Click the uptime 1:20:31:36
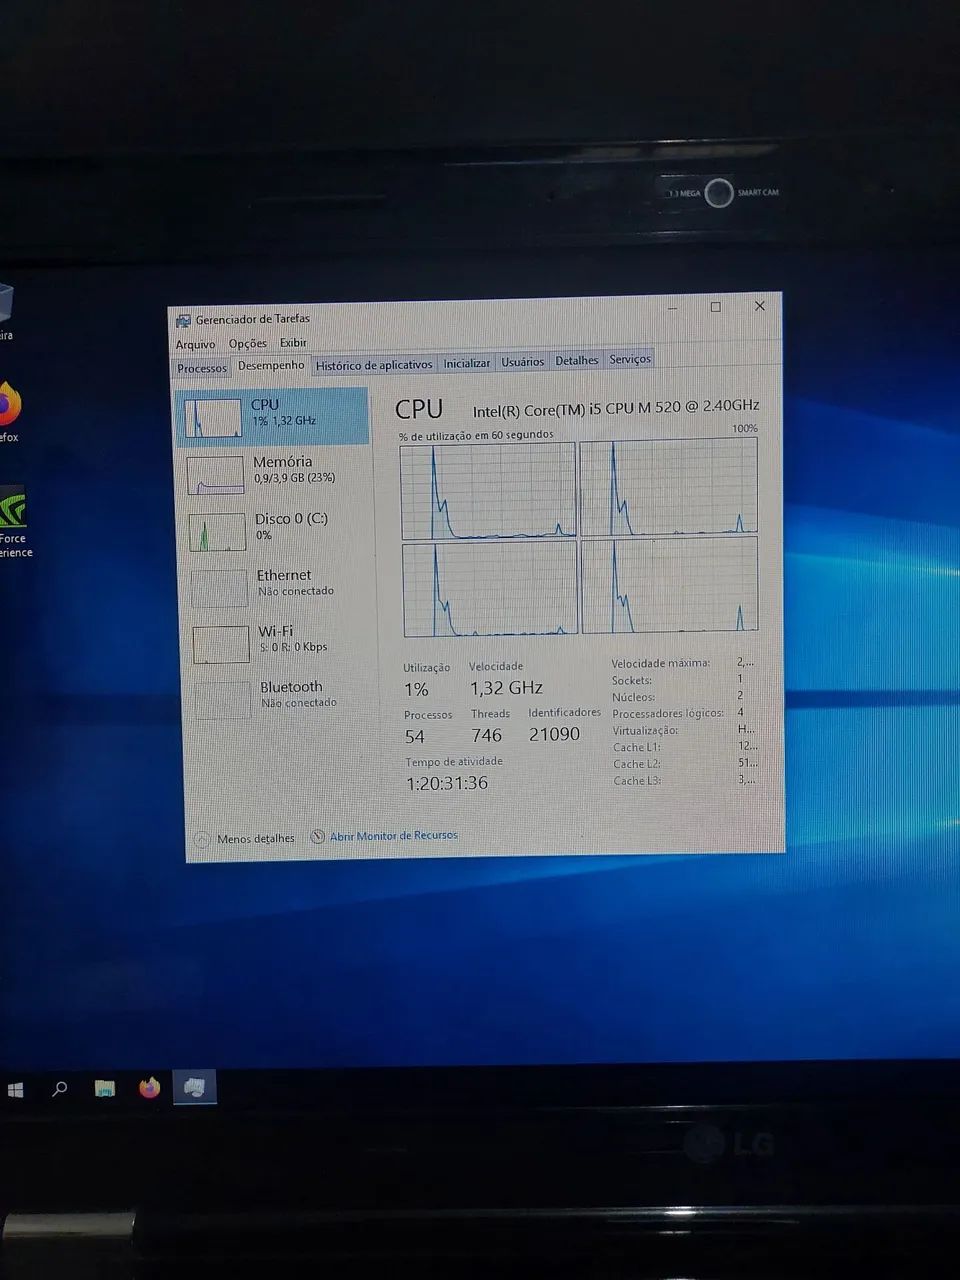The width and height of the screenshot is (960, 1280). (x=447, y=783)
